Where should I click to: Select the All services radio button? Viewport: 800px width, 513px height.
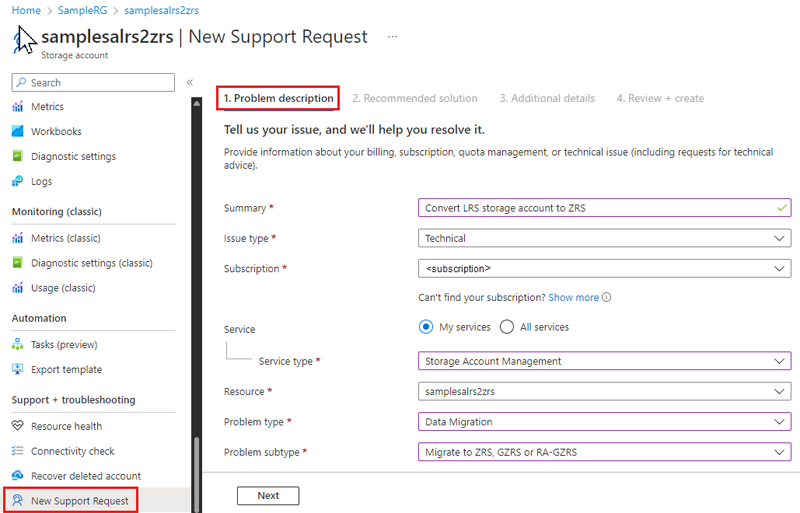click(507, 327)
